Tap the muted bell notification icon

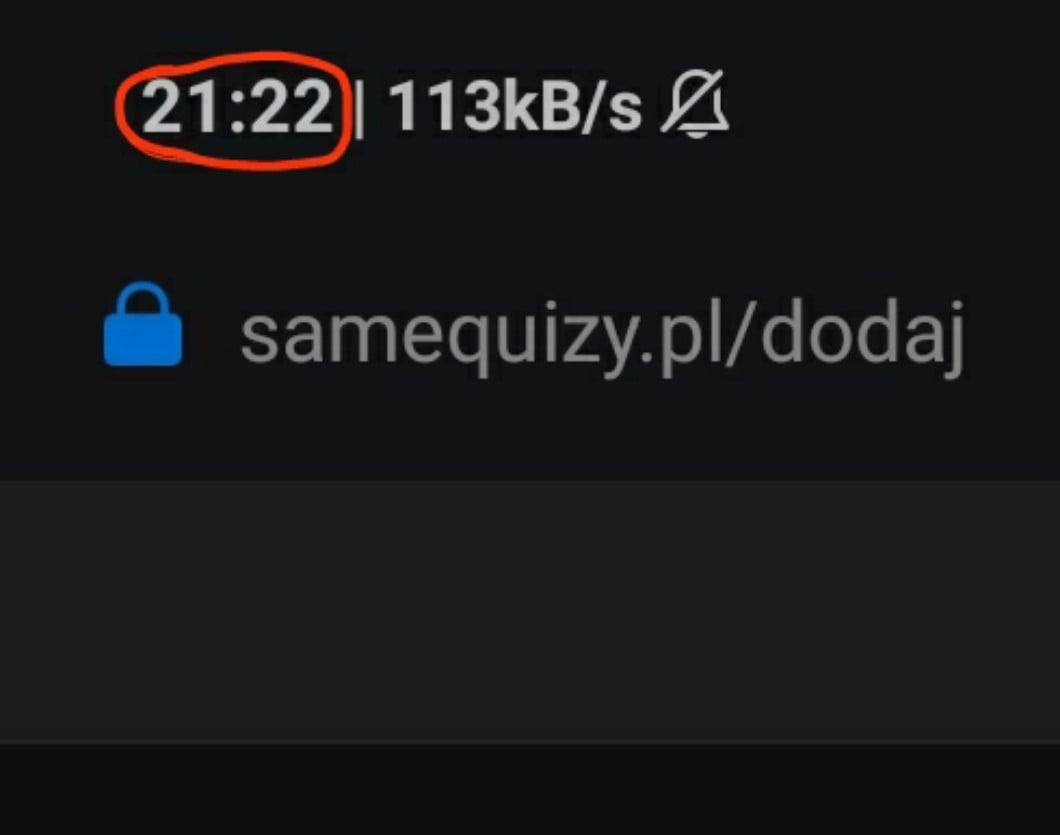pyautogui.click(x=695, y=104)
